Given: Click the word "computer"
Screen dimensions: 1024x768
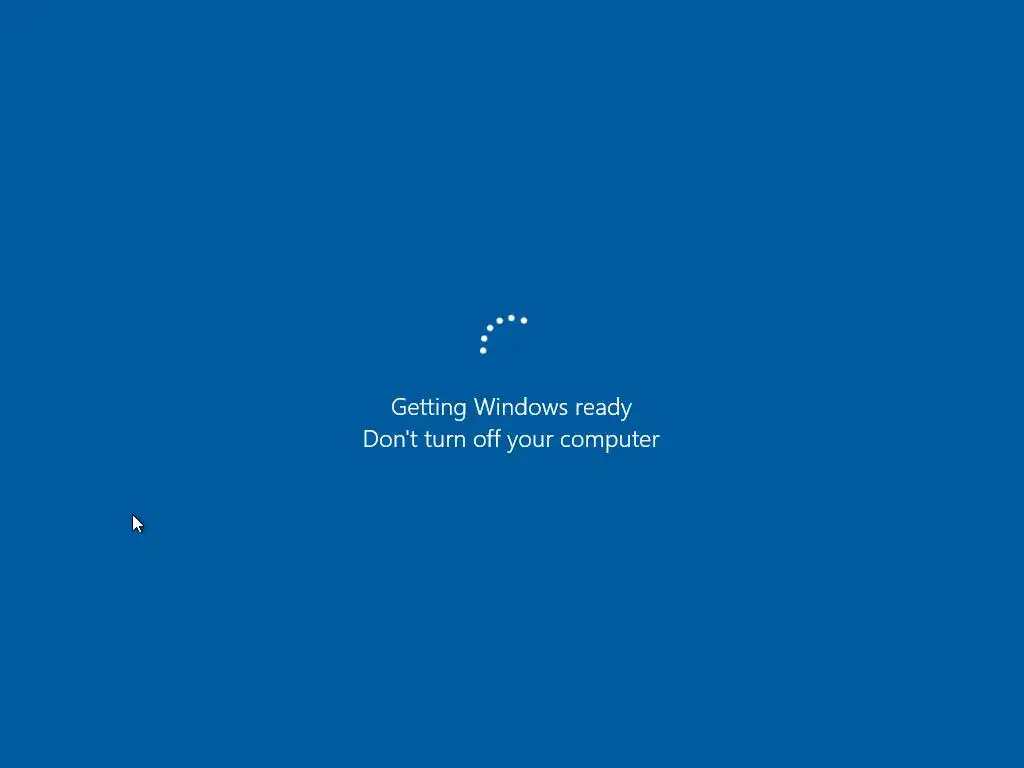Looking at the screenshot, I should 610,441.
